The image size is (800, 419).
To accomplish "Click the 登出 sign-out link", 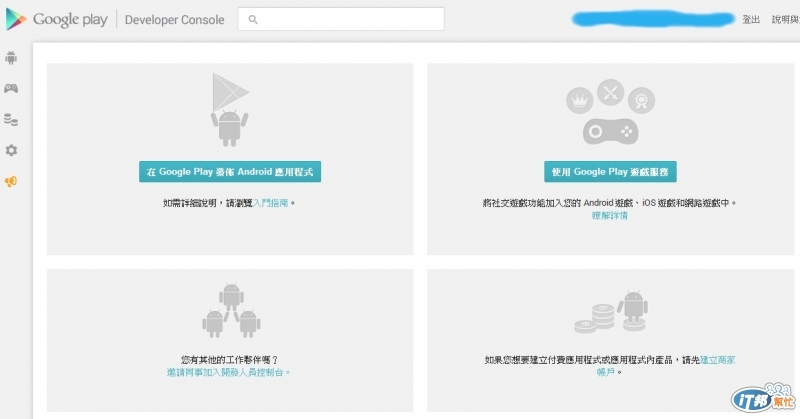I will (751, 19).
